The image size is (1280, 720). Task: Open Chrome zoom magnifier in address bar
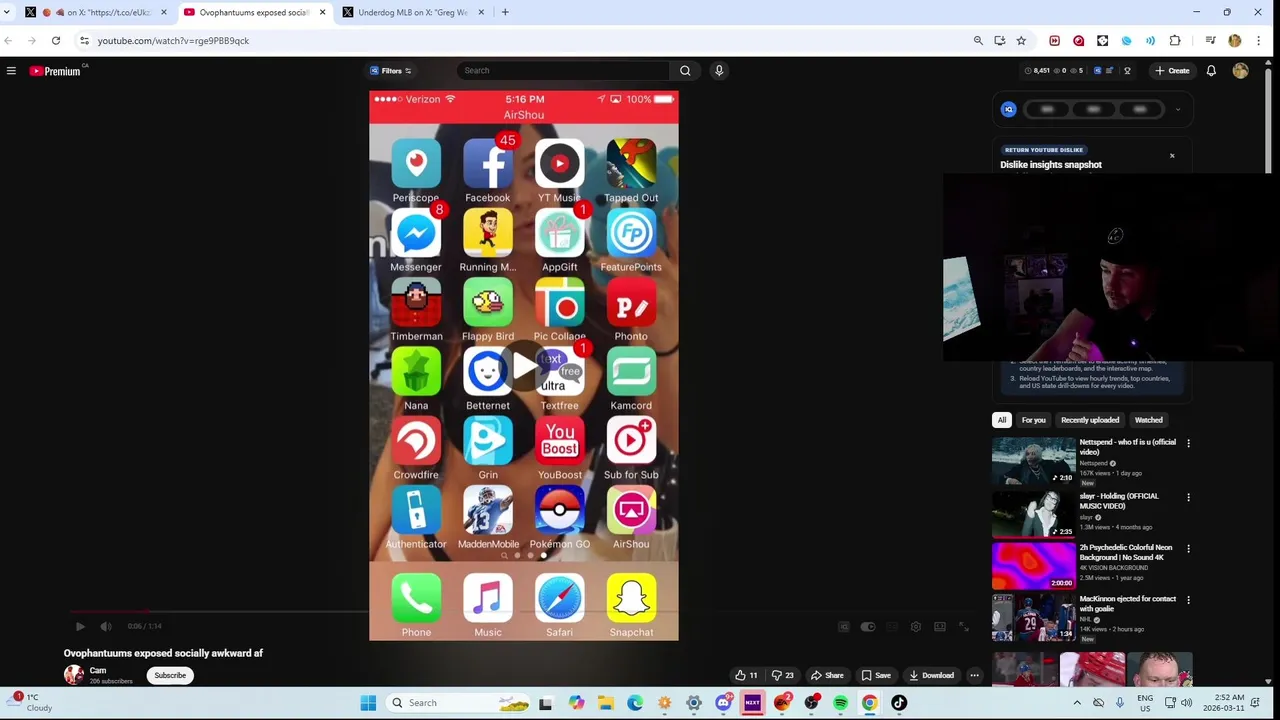coord(978,41)
